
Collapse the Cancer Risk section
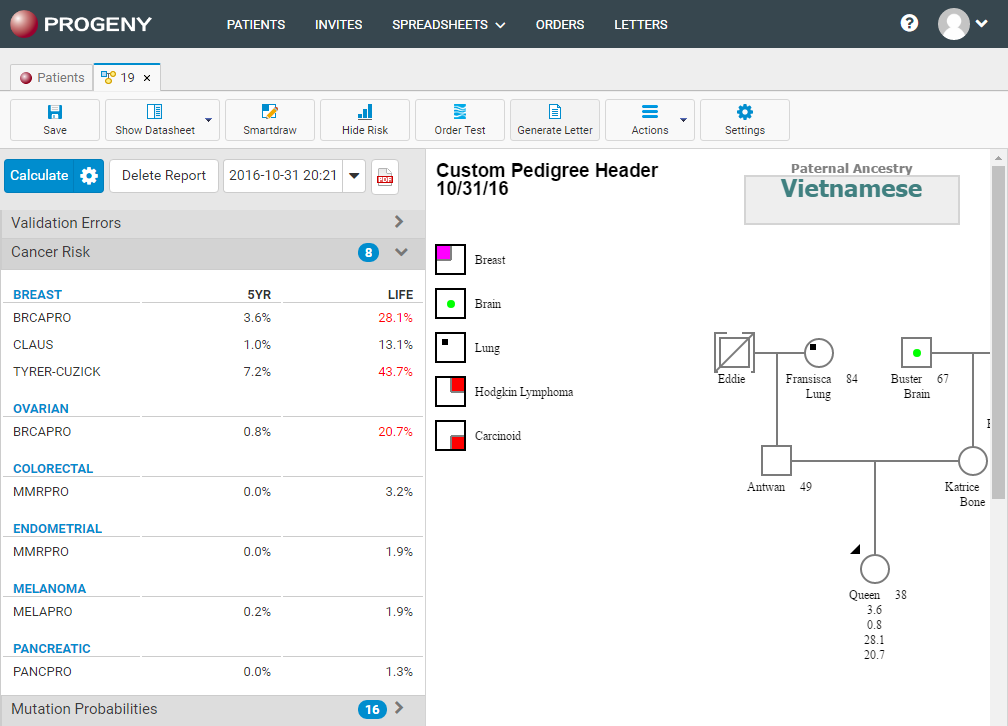[401, 252]
